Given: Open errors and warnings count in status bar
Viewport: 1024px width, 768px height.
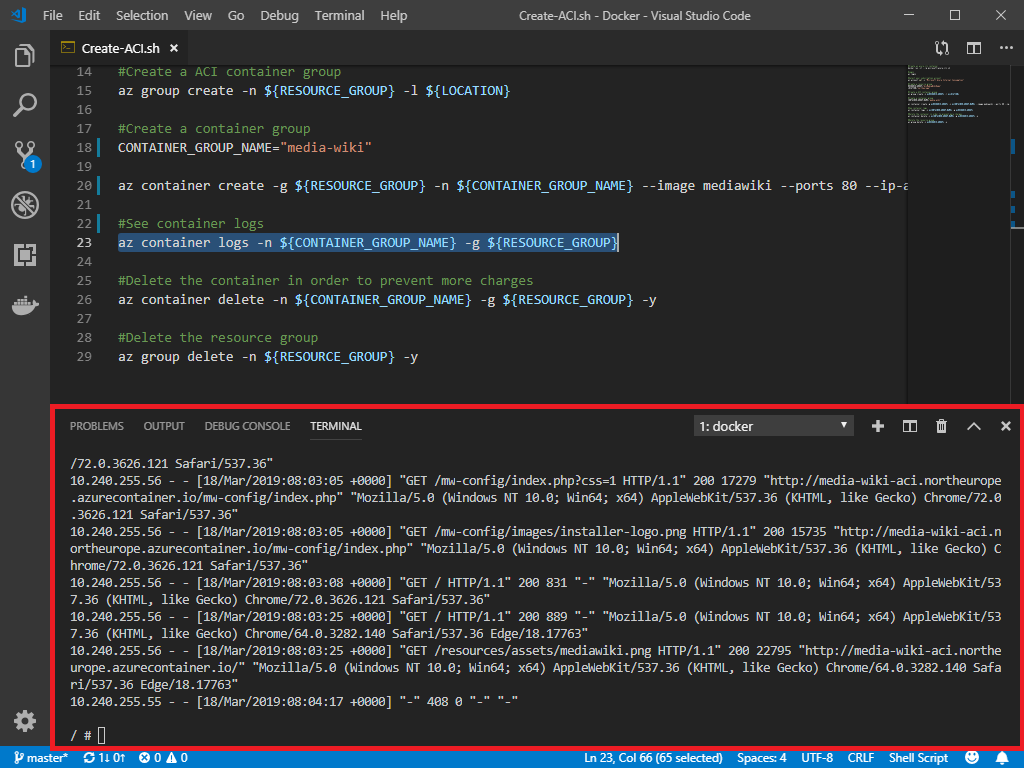Looking at the screenshot, I should tap(163, 758).
